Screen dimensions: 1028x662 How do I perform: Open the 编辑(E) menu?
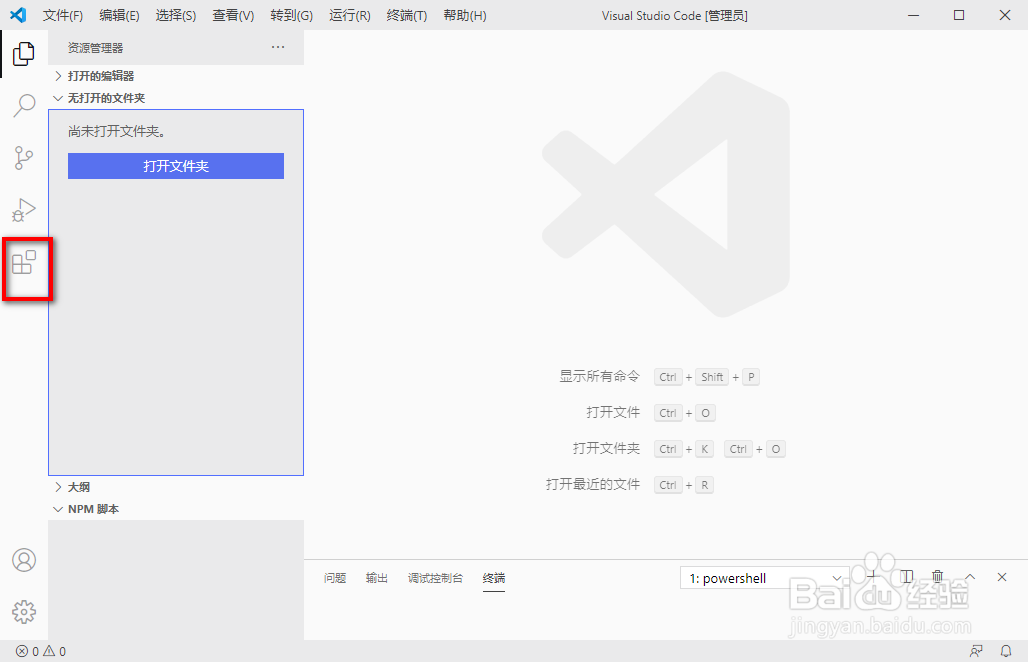pyautogui.click(x=119, y=15)
